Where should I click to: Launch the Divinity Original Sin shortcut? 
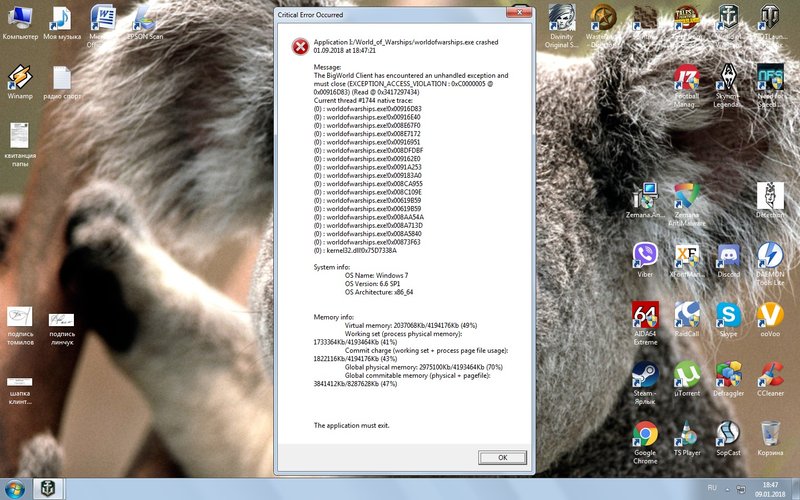(562, 26)
